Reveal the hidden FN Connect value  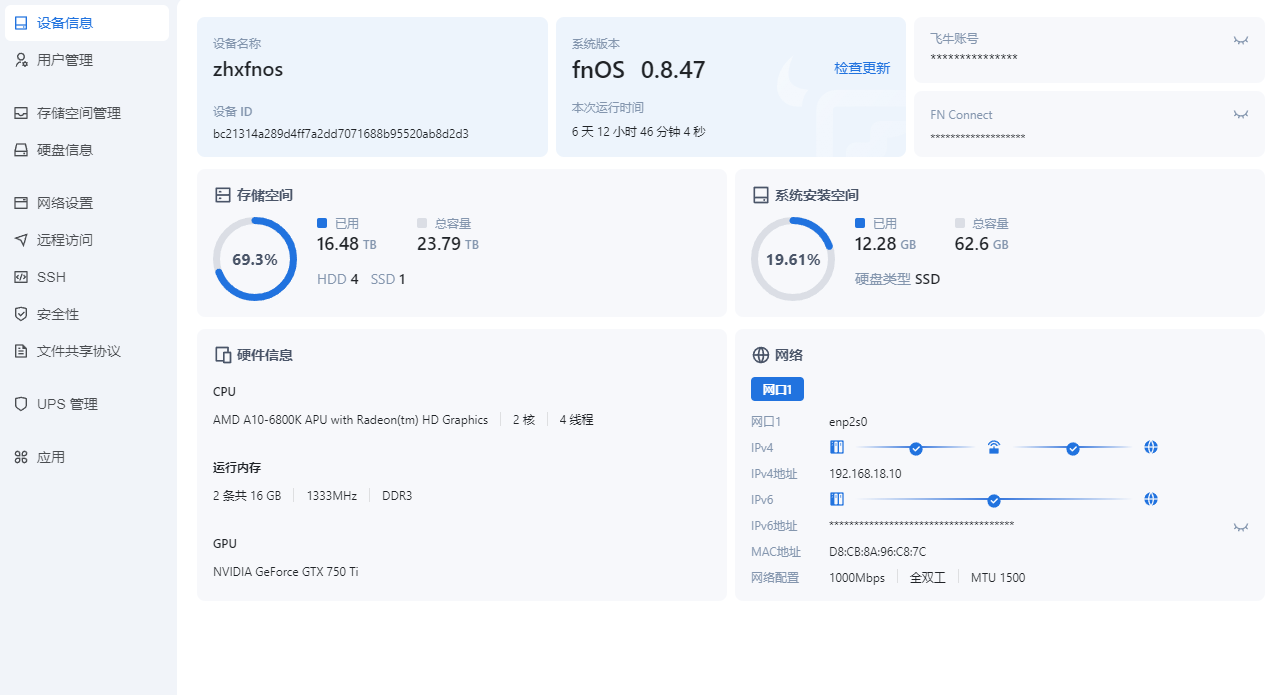(1241, 115)
